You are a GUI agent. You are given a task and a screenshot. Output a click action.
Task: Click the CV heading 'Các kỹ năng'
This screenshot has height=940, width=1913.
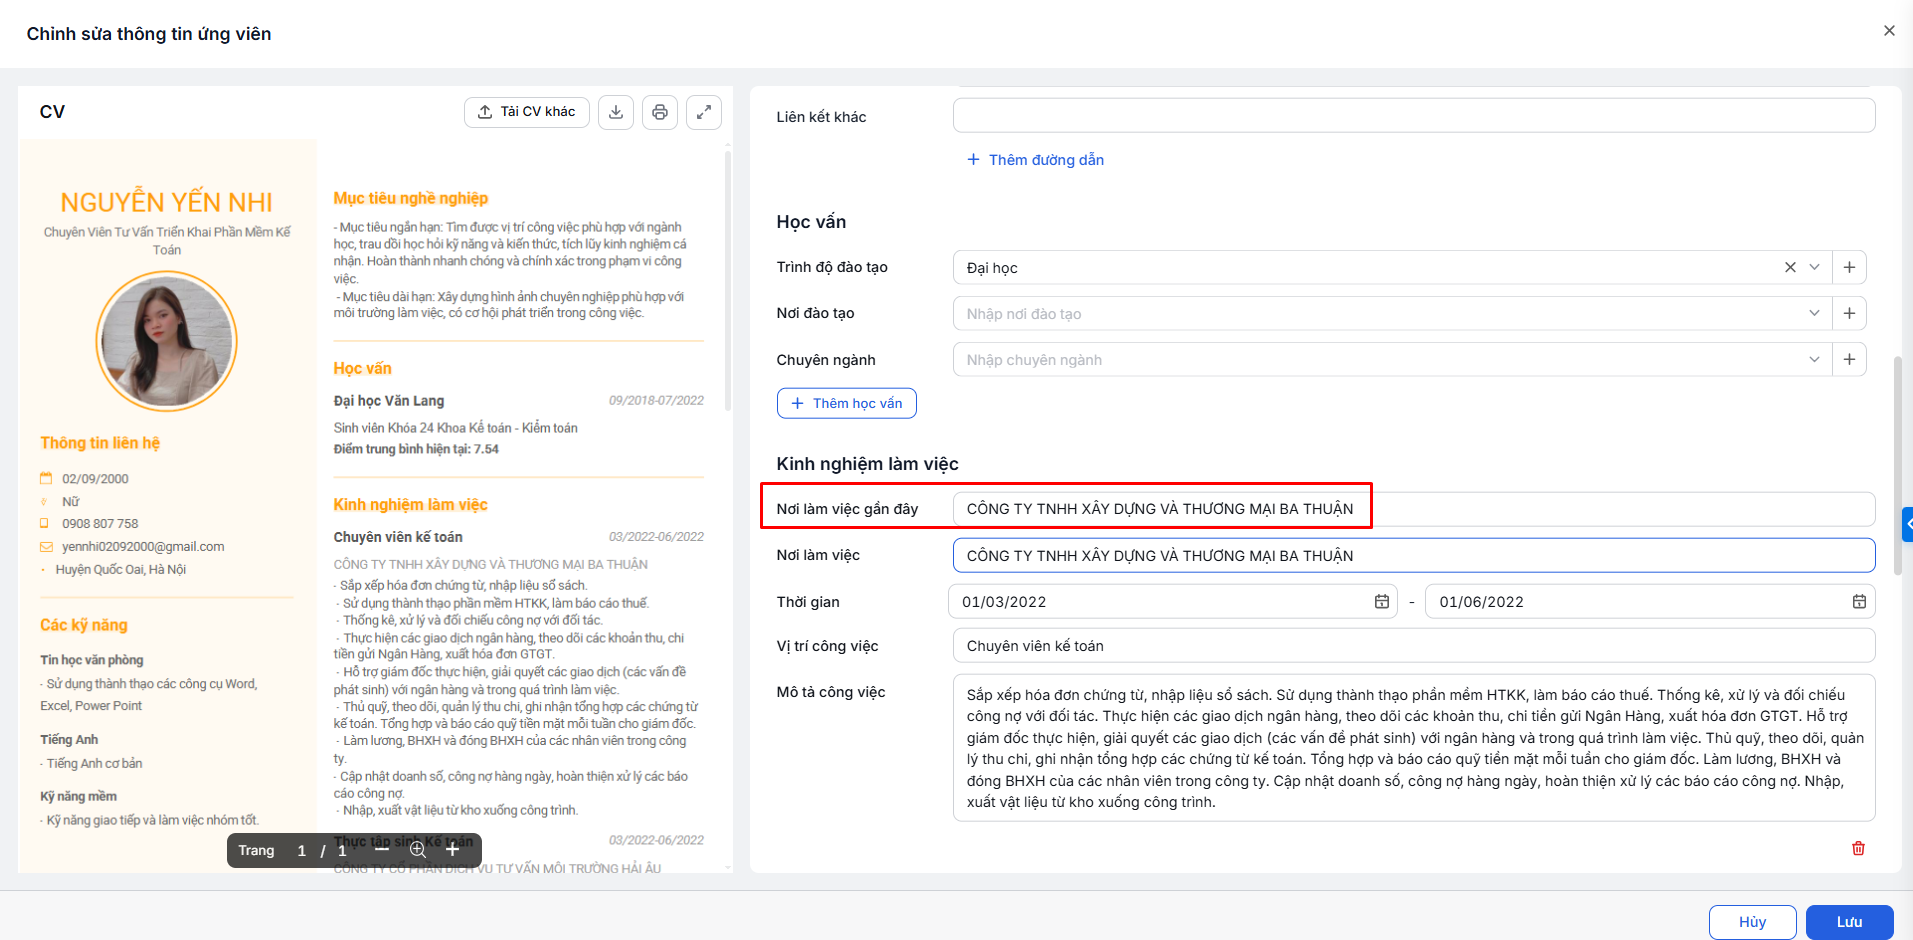click(84, 625)
